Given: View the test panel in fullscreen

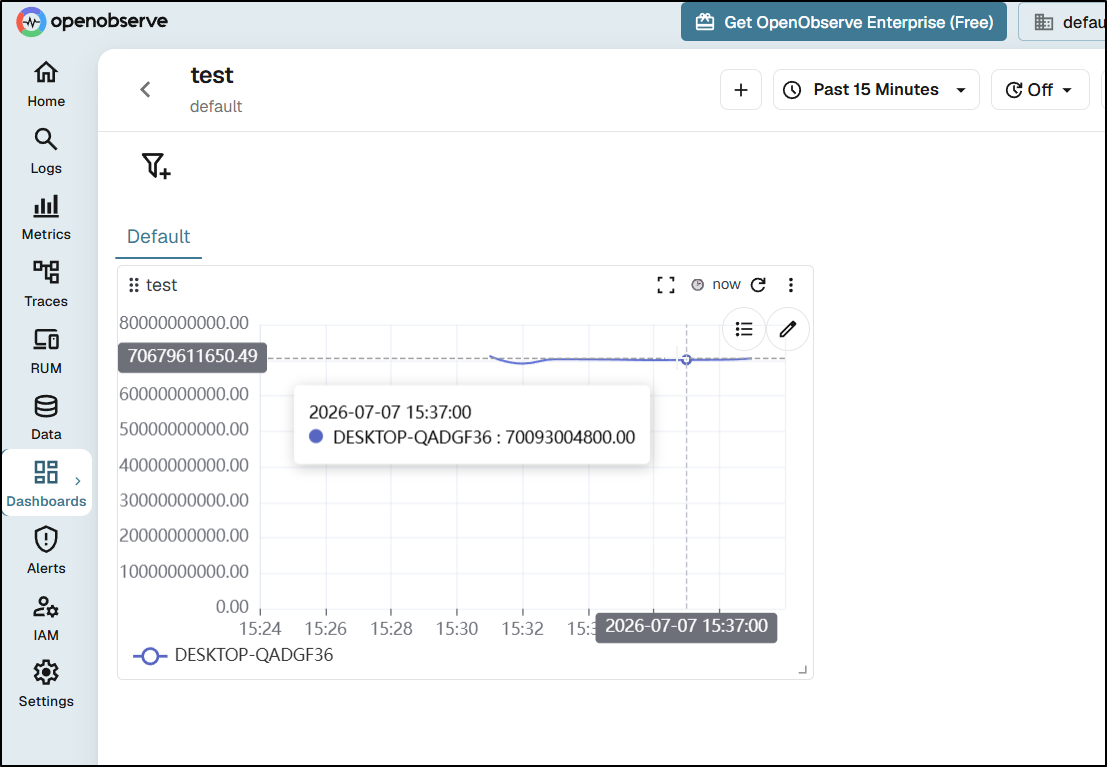Looking at the screenshot, I should pos(666,285).
